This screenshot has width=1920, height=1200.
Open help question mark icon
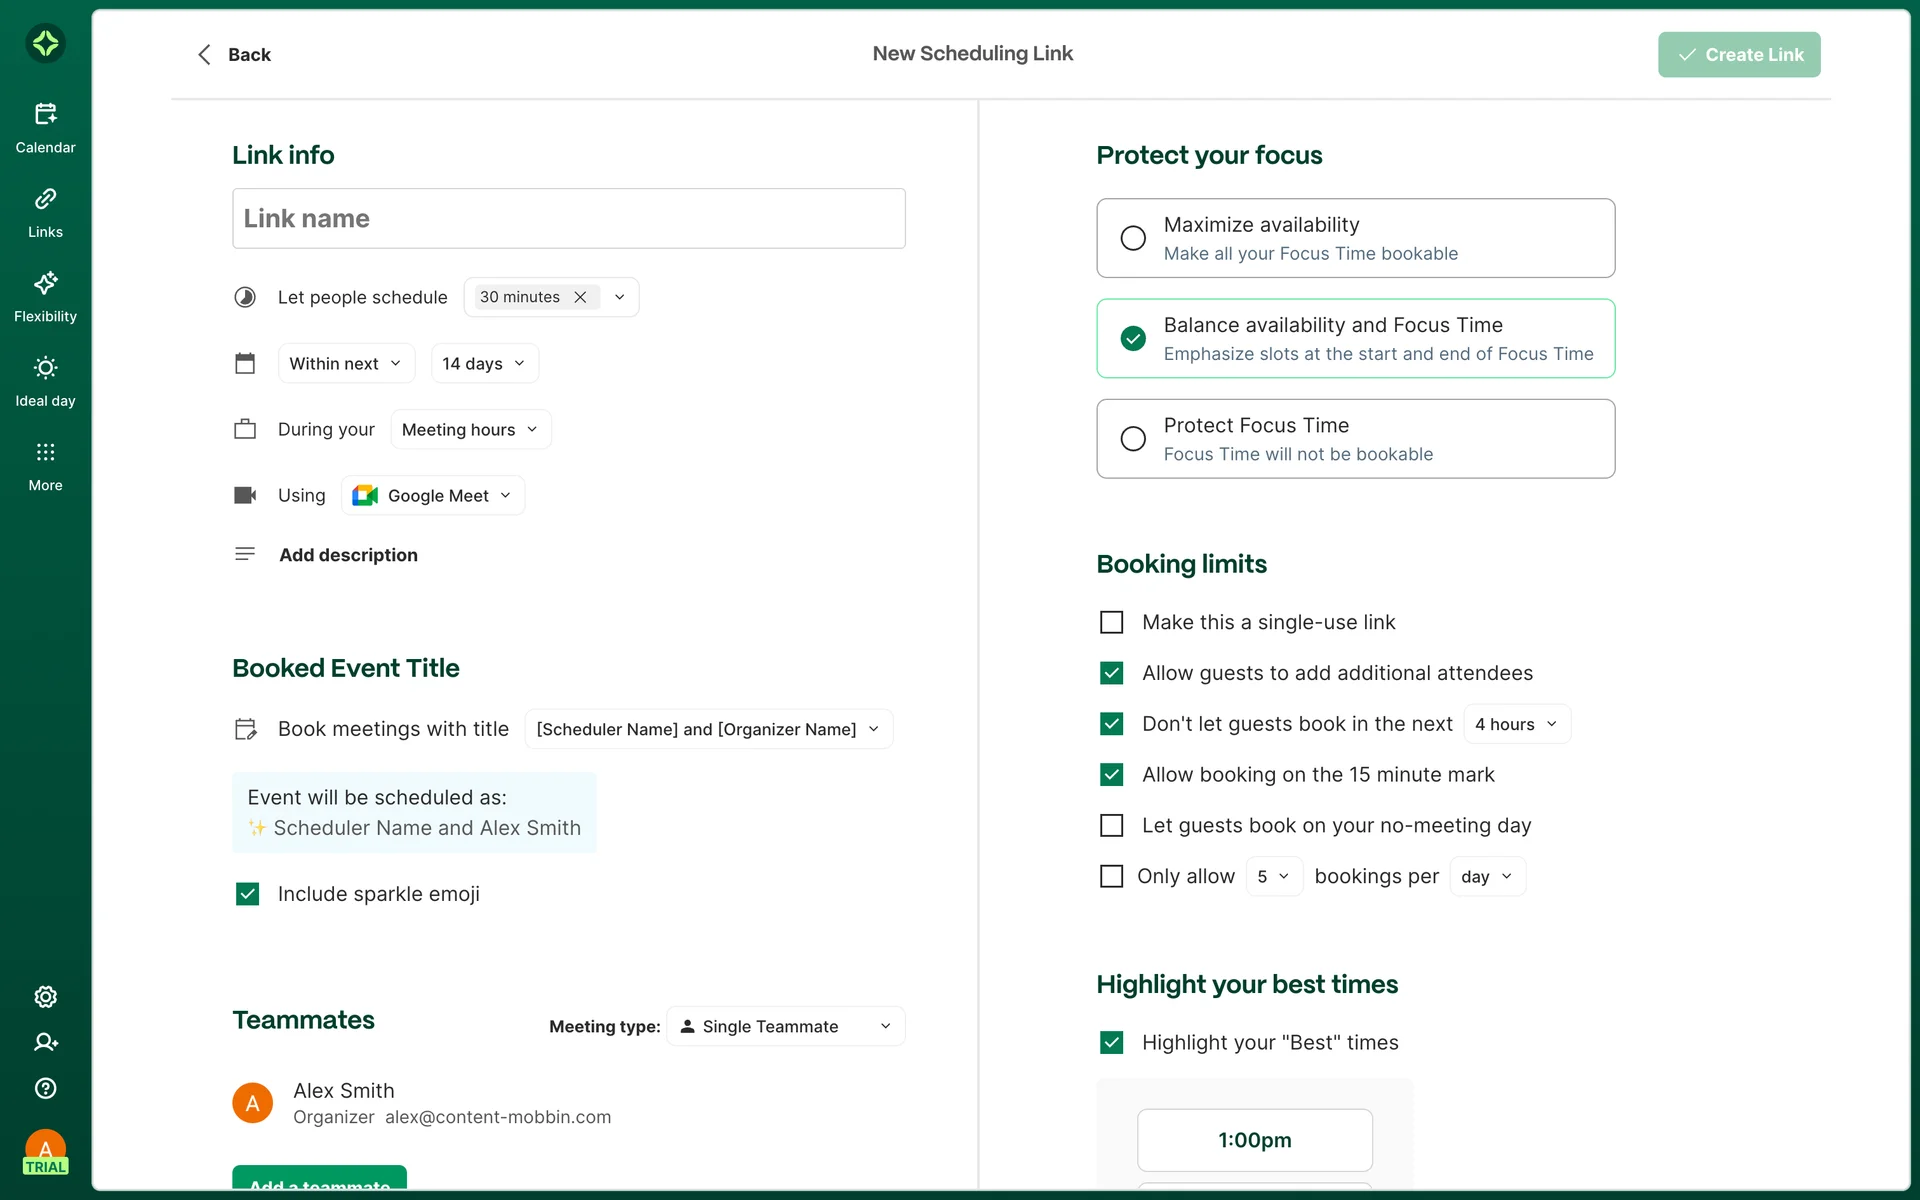pyautogui.click(x=45, y=1088)
